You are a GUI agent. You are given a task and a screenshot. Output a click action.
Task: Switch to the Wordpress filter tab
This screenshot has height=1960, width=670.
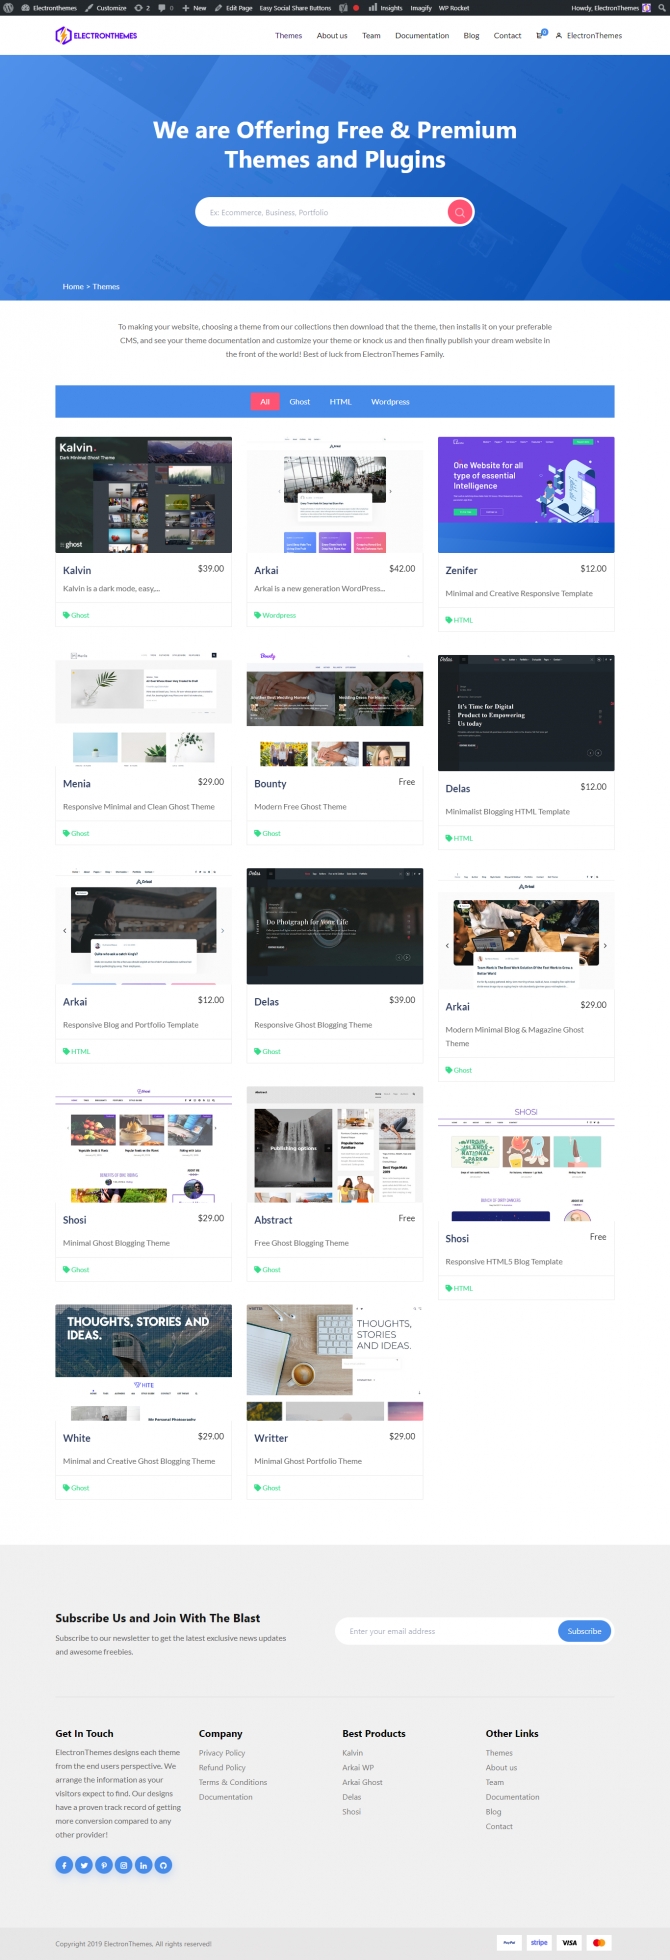coord(390,402)
